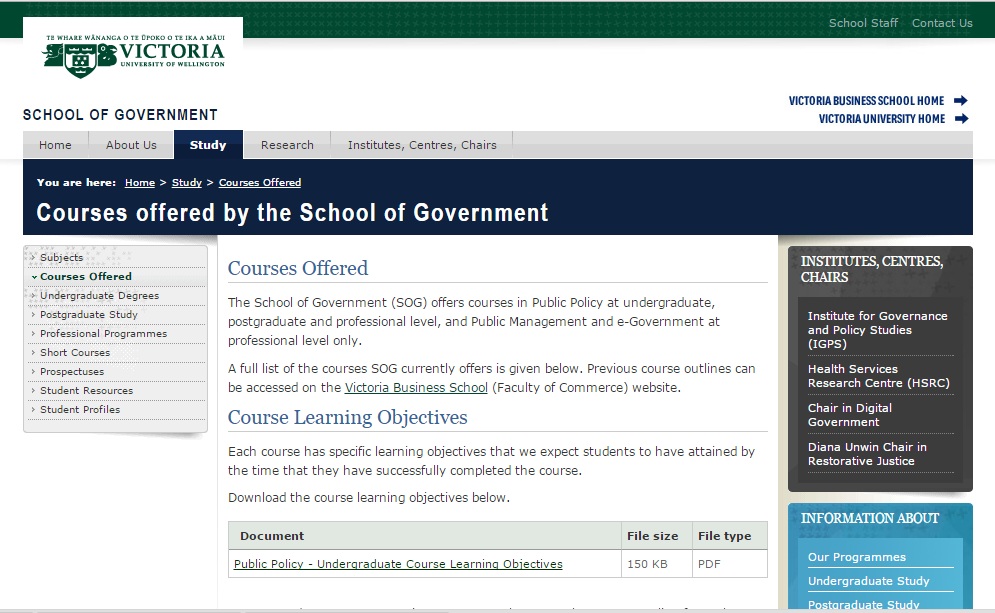Viewport: 995px width, 613px height.
Task: Select the Home navigation tab
Action: click(55, 145)
